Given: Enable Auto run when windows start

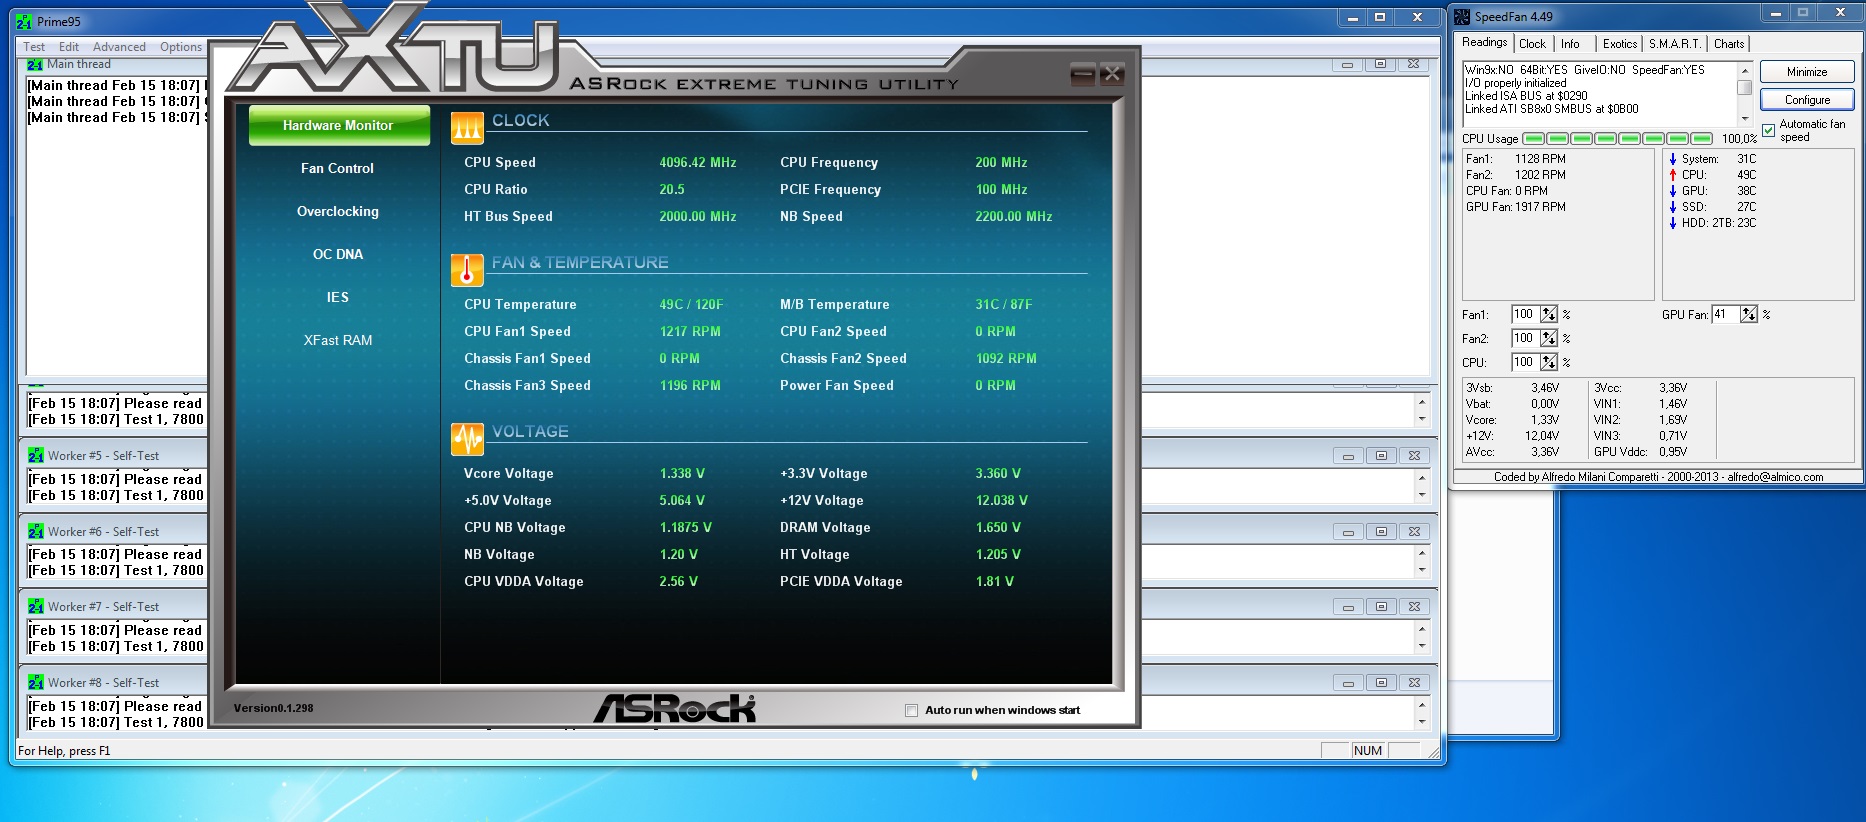Looking at the screenshot, I should 911,710.
